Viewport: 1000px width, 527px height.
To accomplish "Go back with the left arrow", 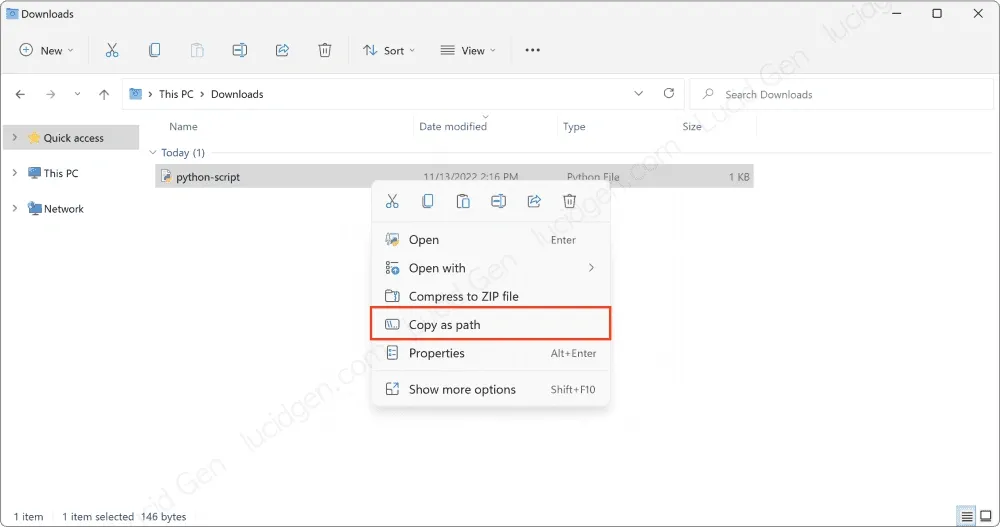I will (x=20, y=94).
